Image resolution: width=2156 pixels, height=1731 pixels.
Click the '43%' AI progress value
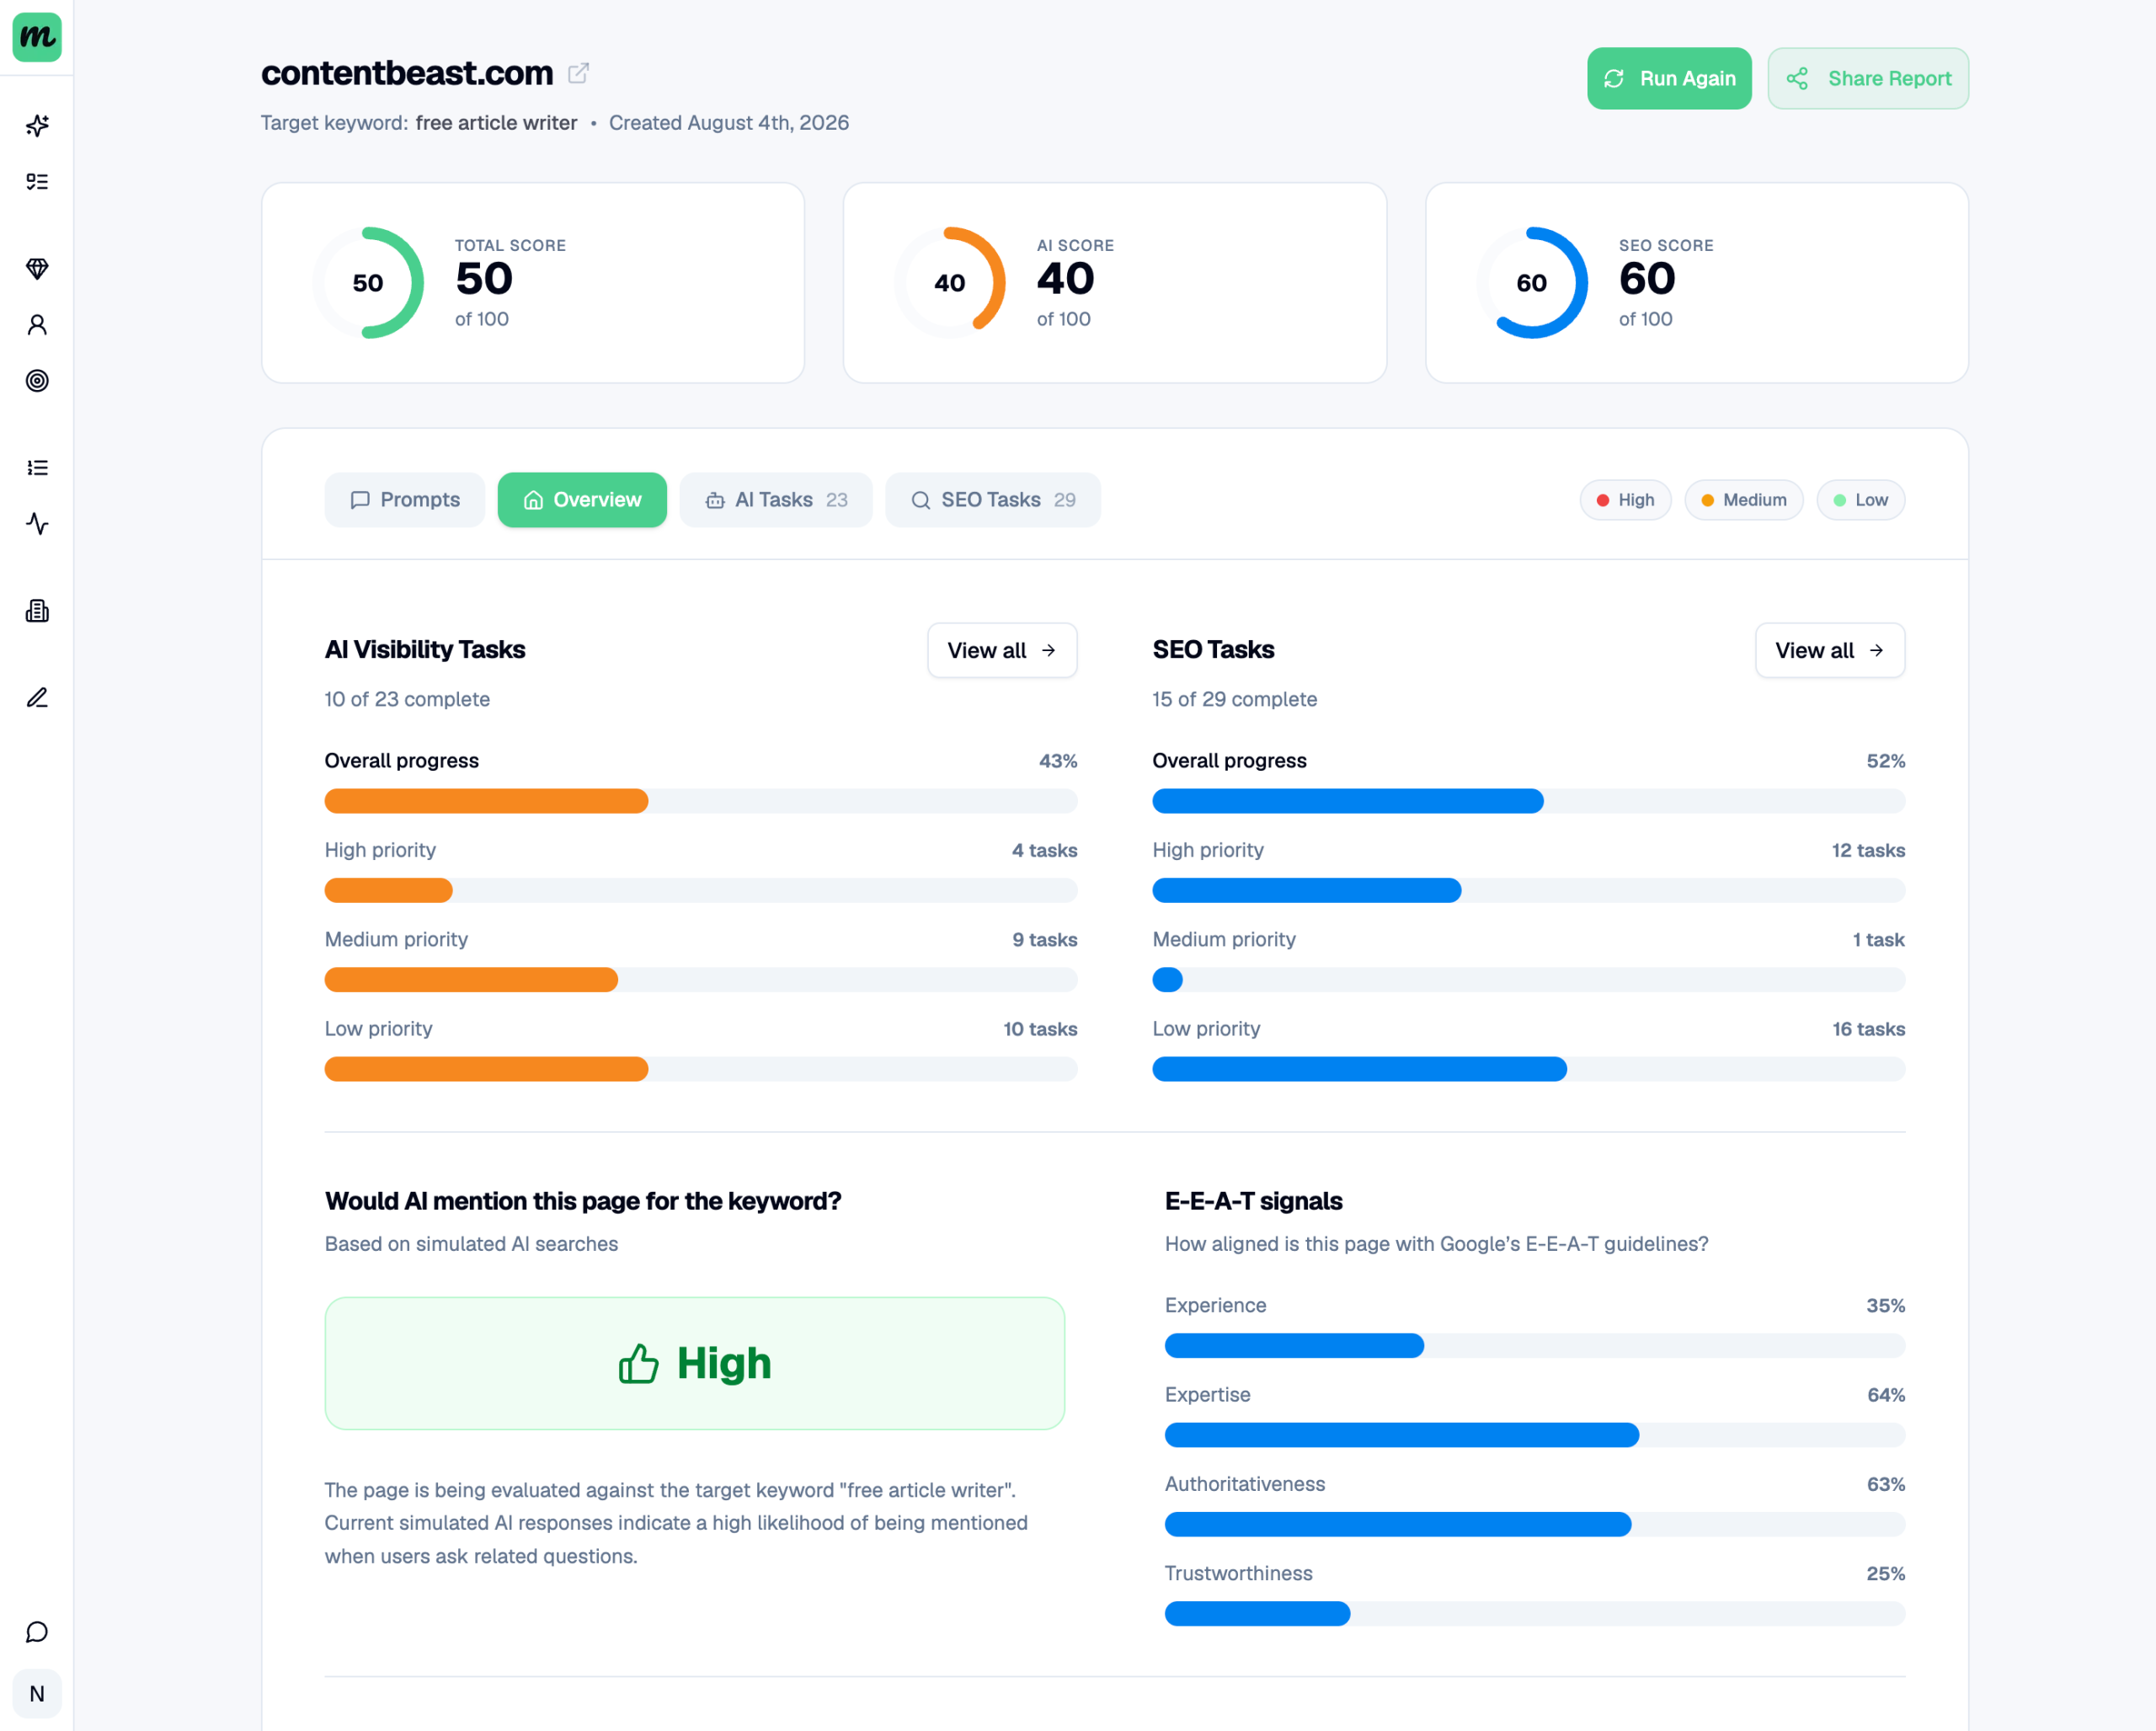pos(1058,761)
